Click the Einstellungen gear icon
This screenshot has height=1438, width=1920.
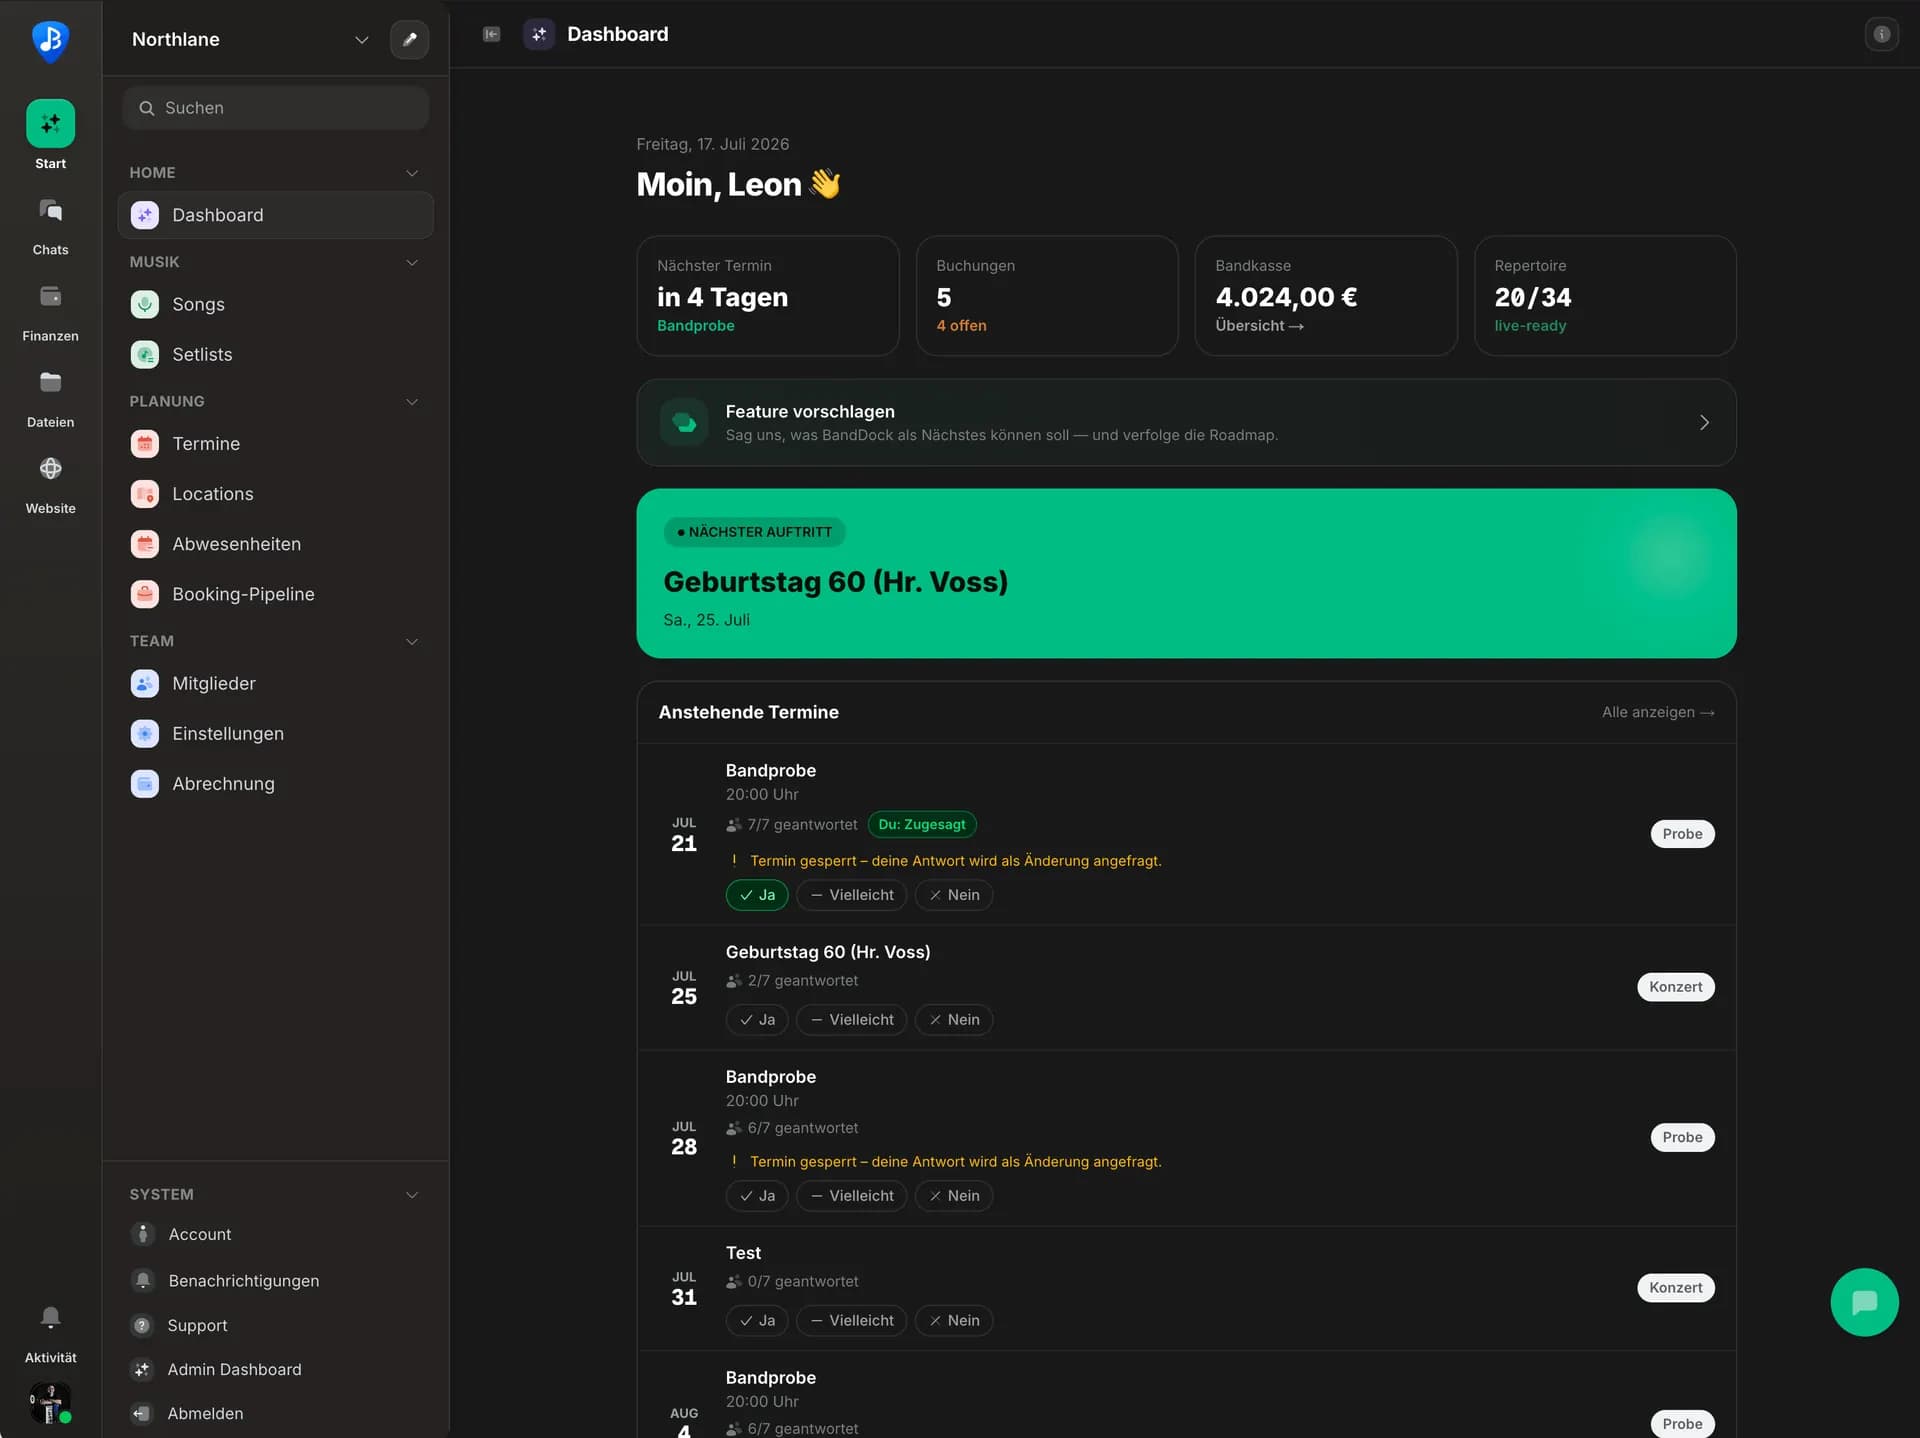point(145,733)
